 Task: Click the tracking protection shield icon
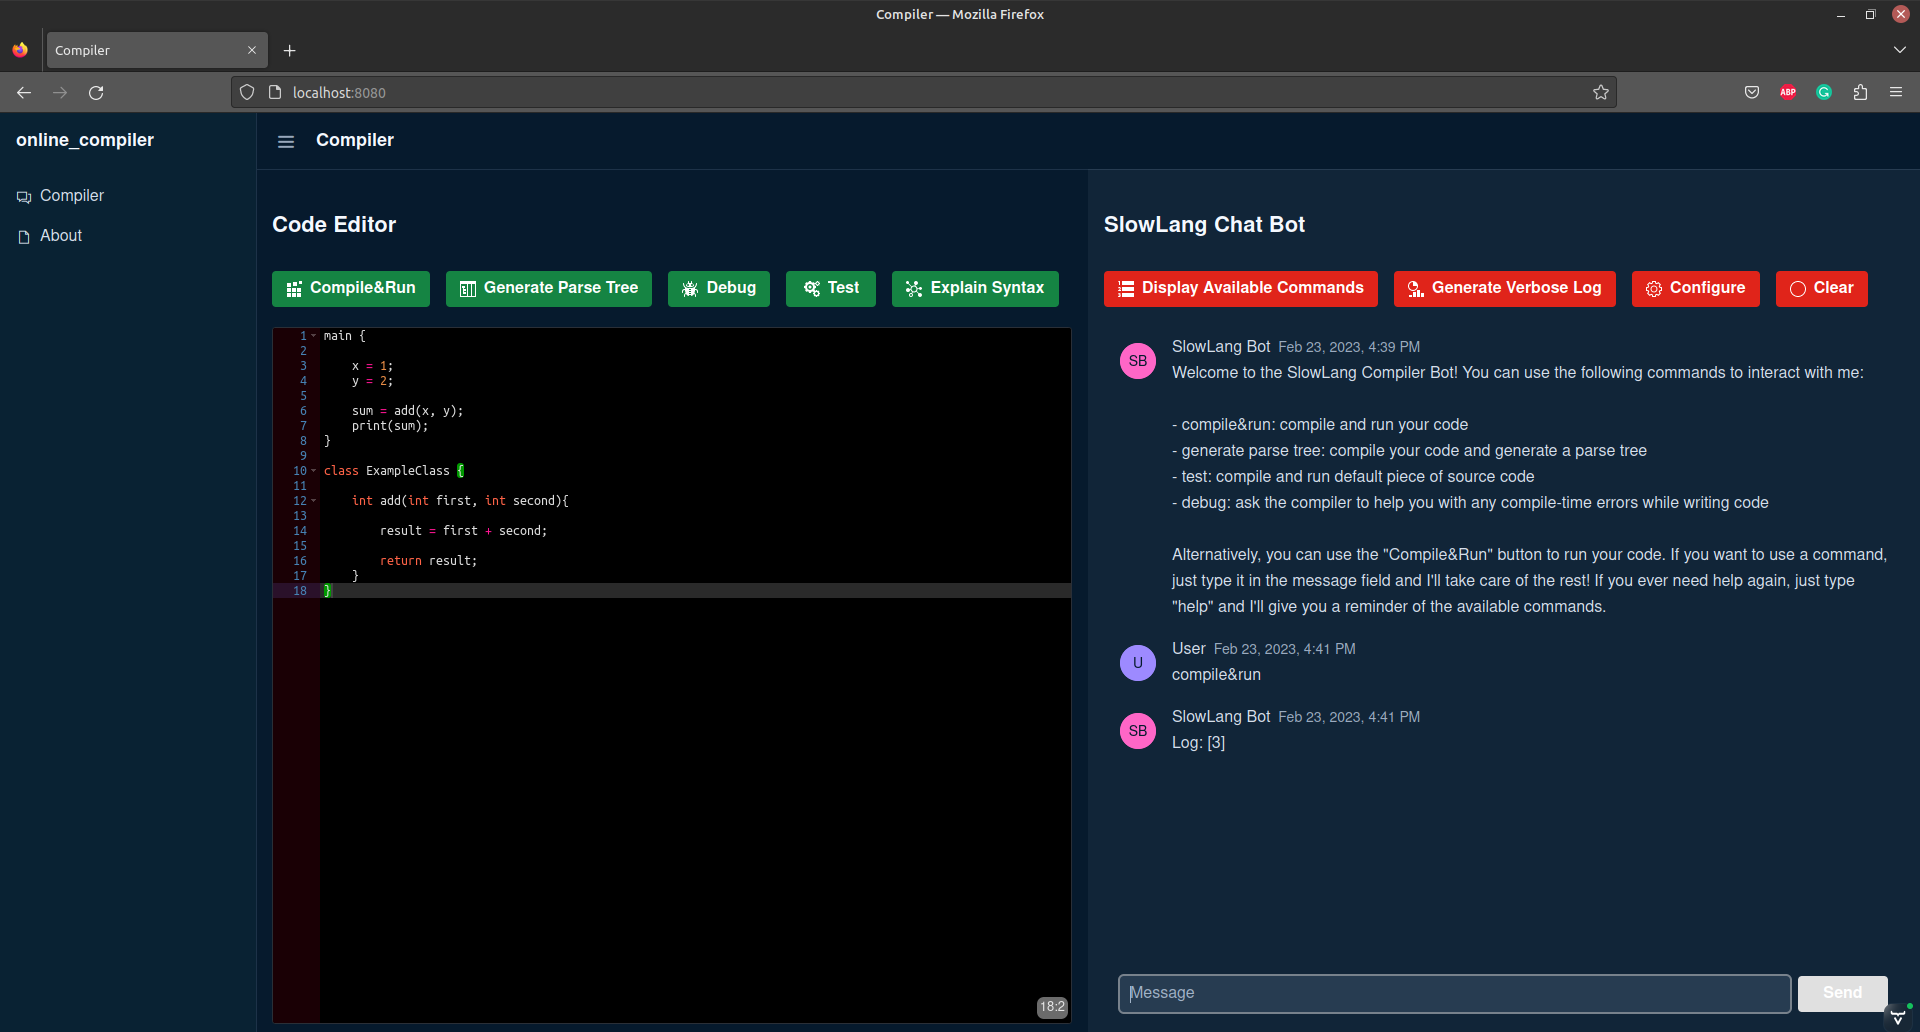(x=247, y=92)
